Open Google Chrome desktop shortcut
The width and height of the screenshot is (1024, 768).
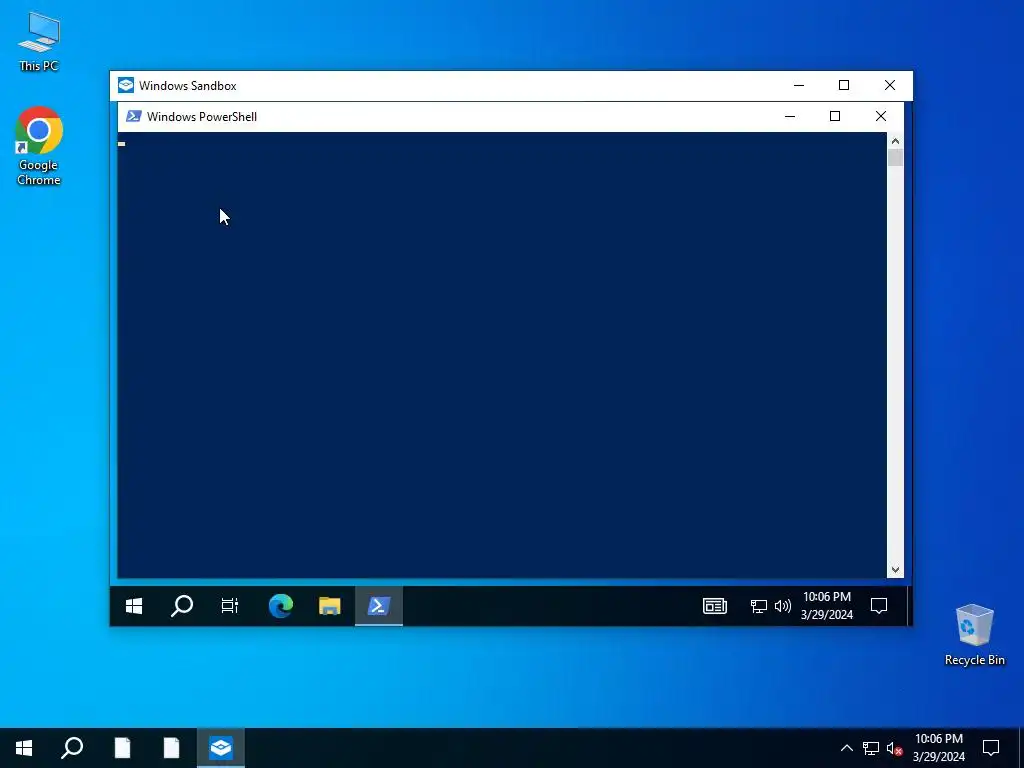(39, 146)
